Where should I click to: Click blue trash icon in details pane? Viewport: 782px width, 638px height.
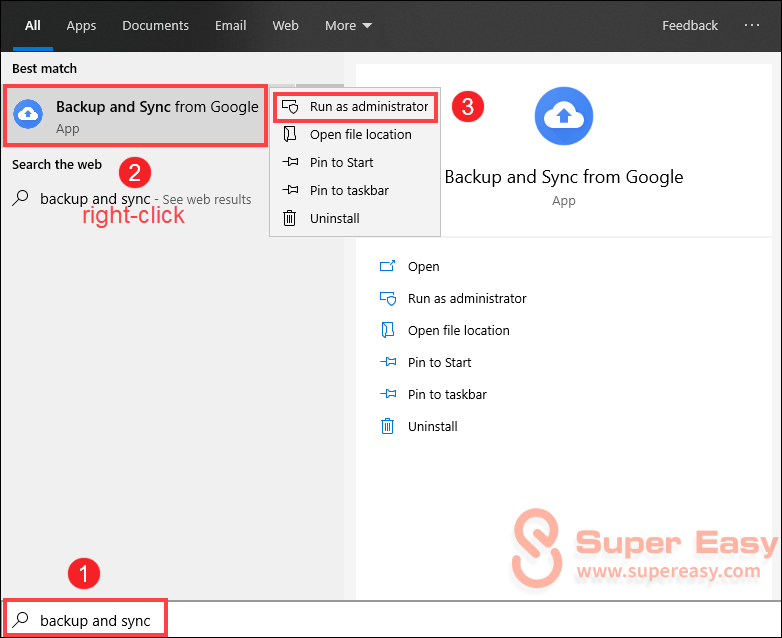pos(388,426)
